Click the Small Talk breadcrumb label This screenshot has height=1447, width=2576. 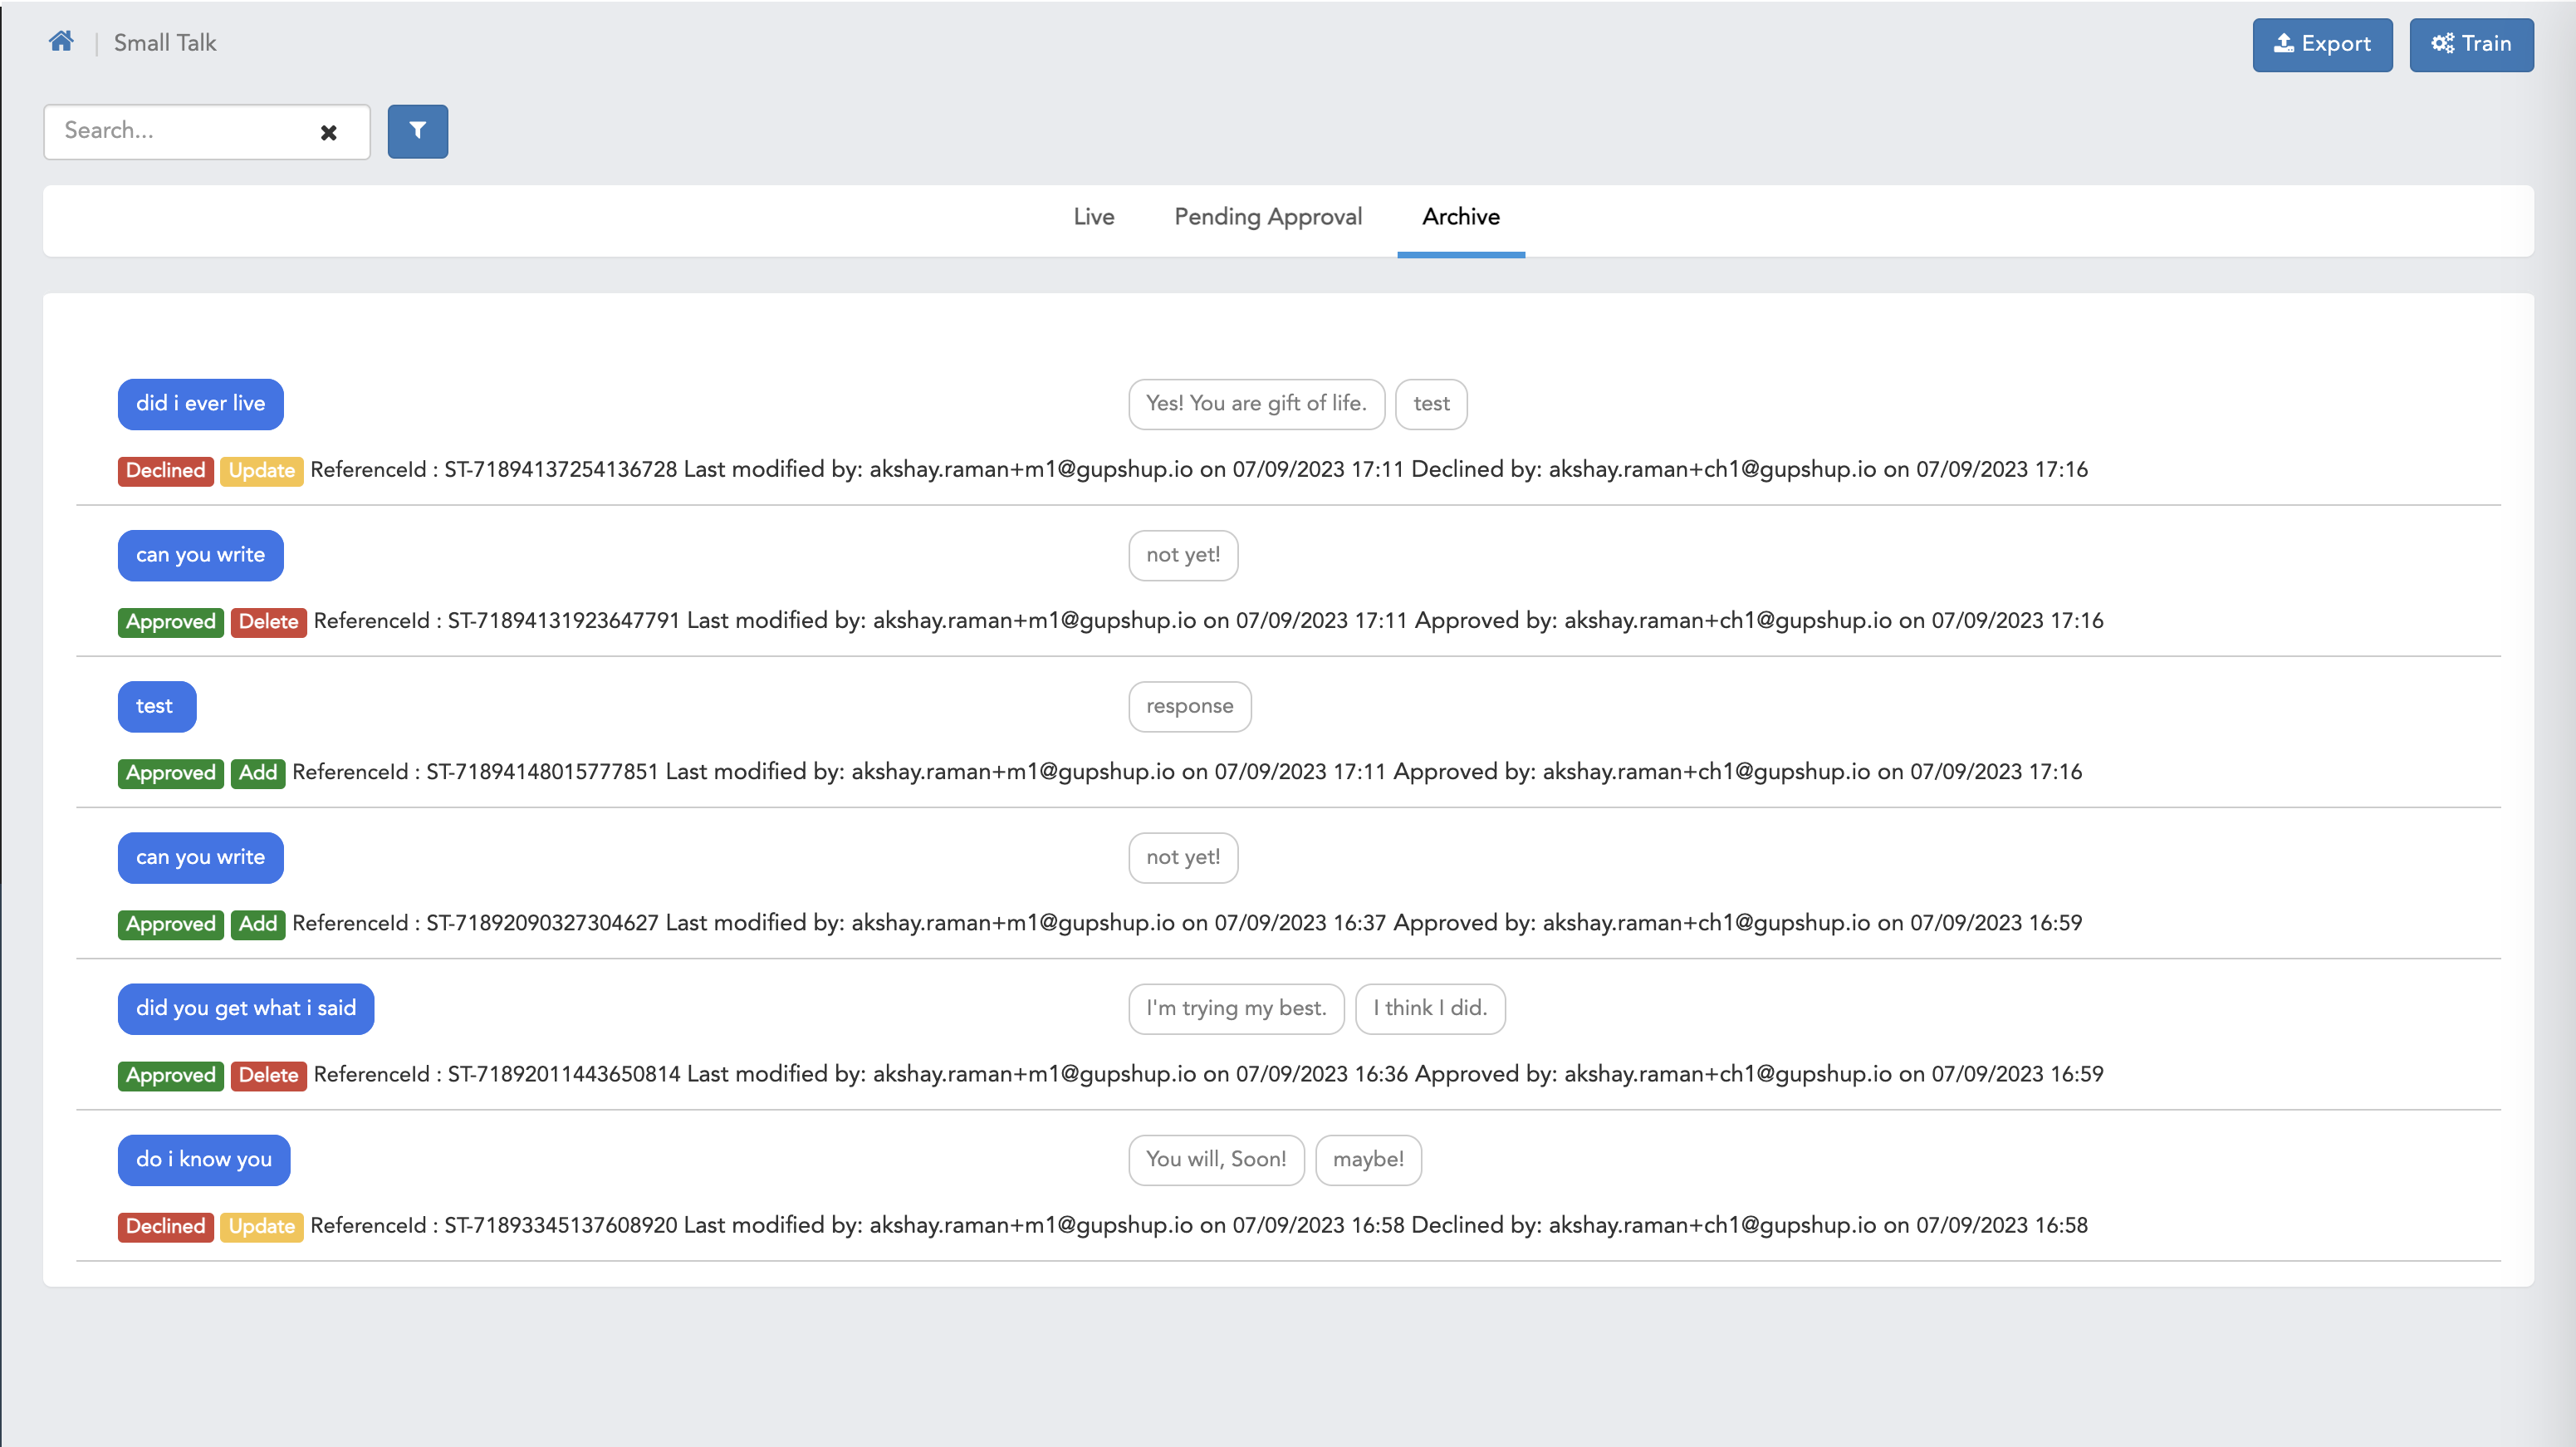[165, 43]
